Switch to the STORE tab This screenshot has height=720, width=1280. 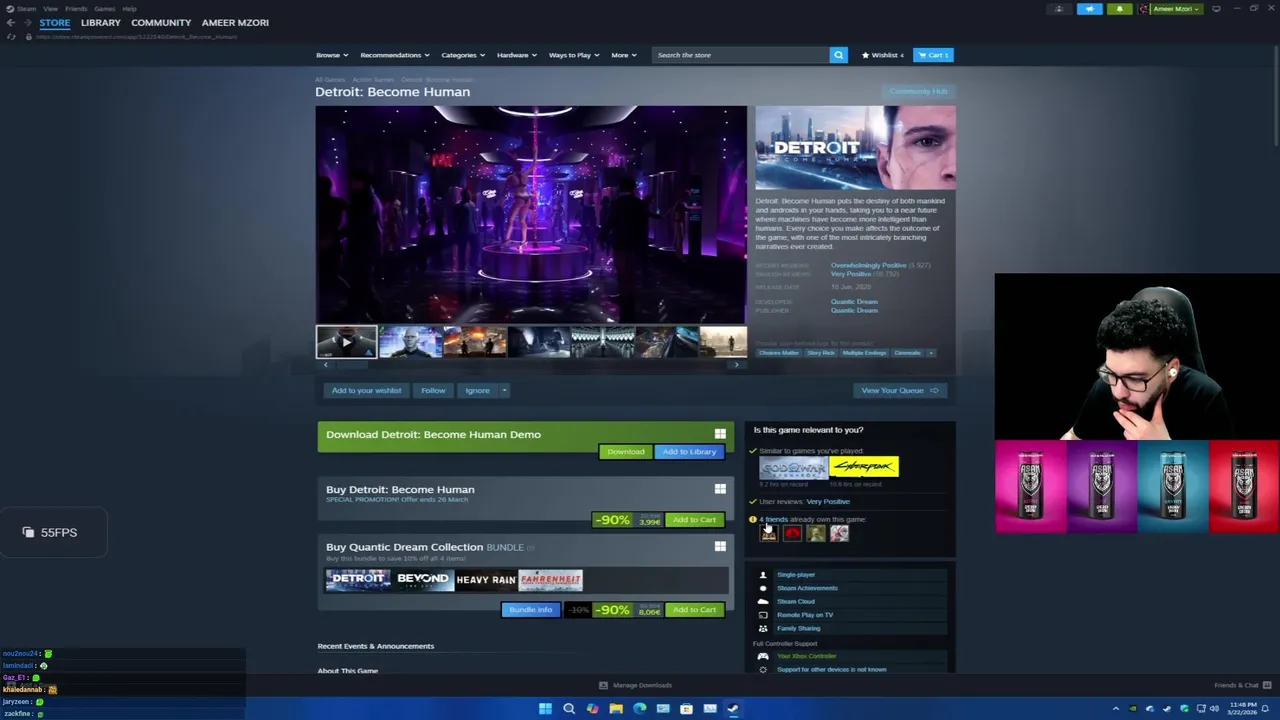click(x=55, y=22)
